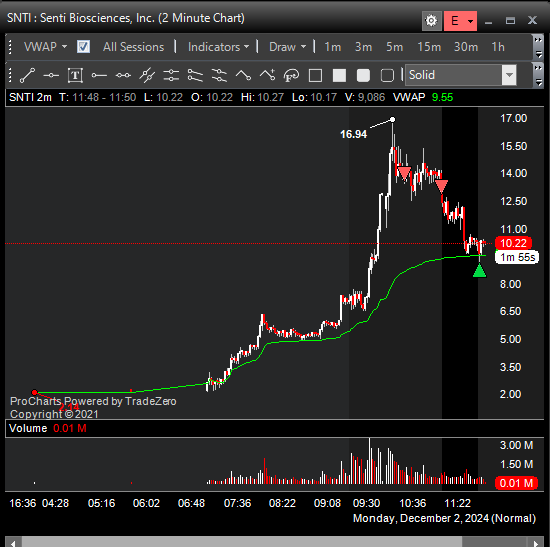The width and height of the screenshot is (550, 547).
Task: Expand the drawing toolbar overflow chevron
Action: (538, 67)
